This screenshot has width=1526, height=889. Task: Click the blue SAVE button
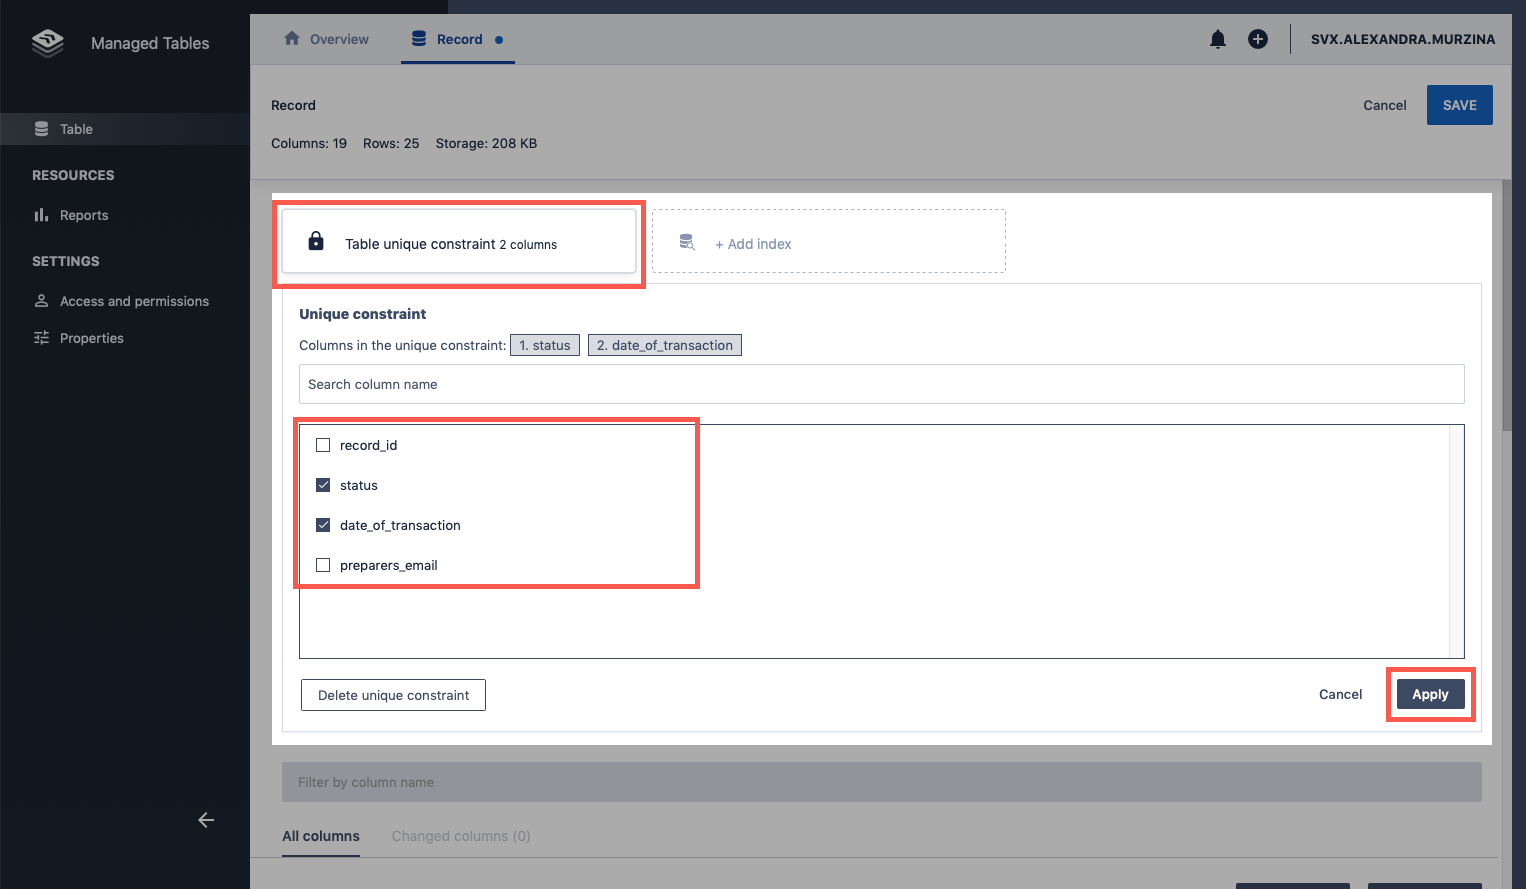(1459, 105)
